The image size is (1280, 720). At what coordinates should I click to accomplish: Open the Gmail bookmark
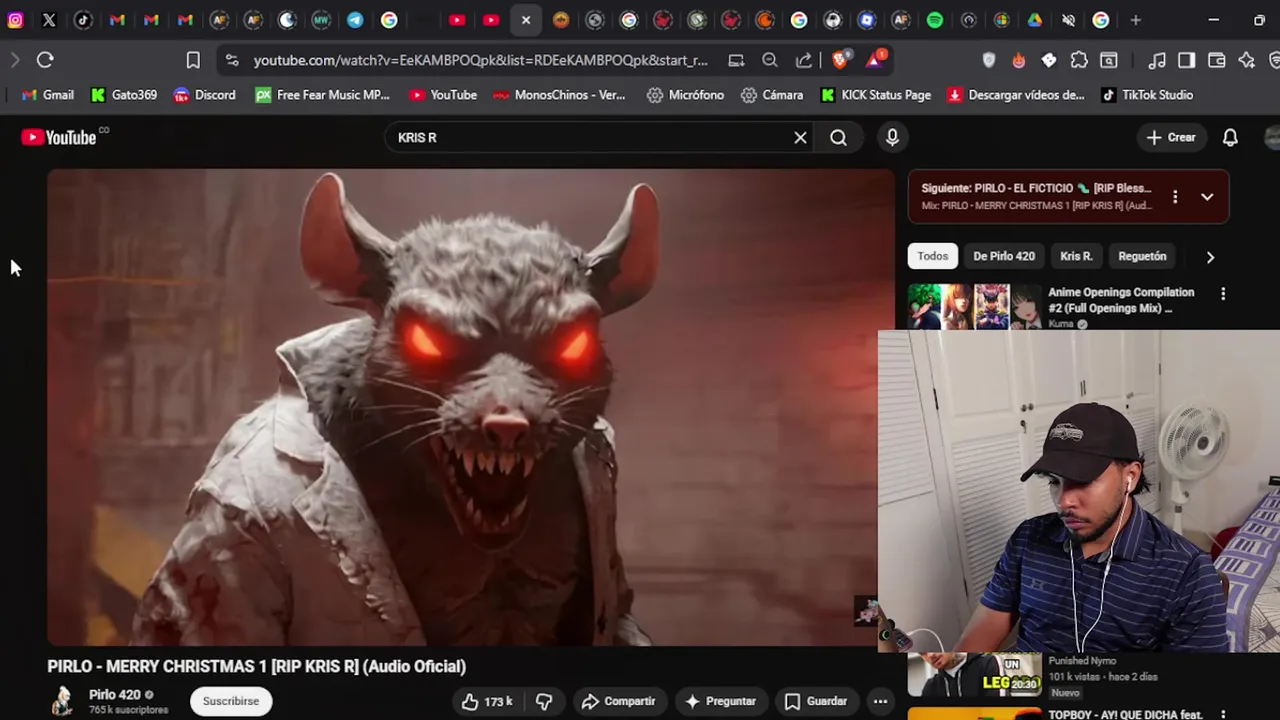click(x=47, y=95)
